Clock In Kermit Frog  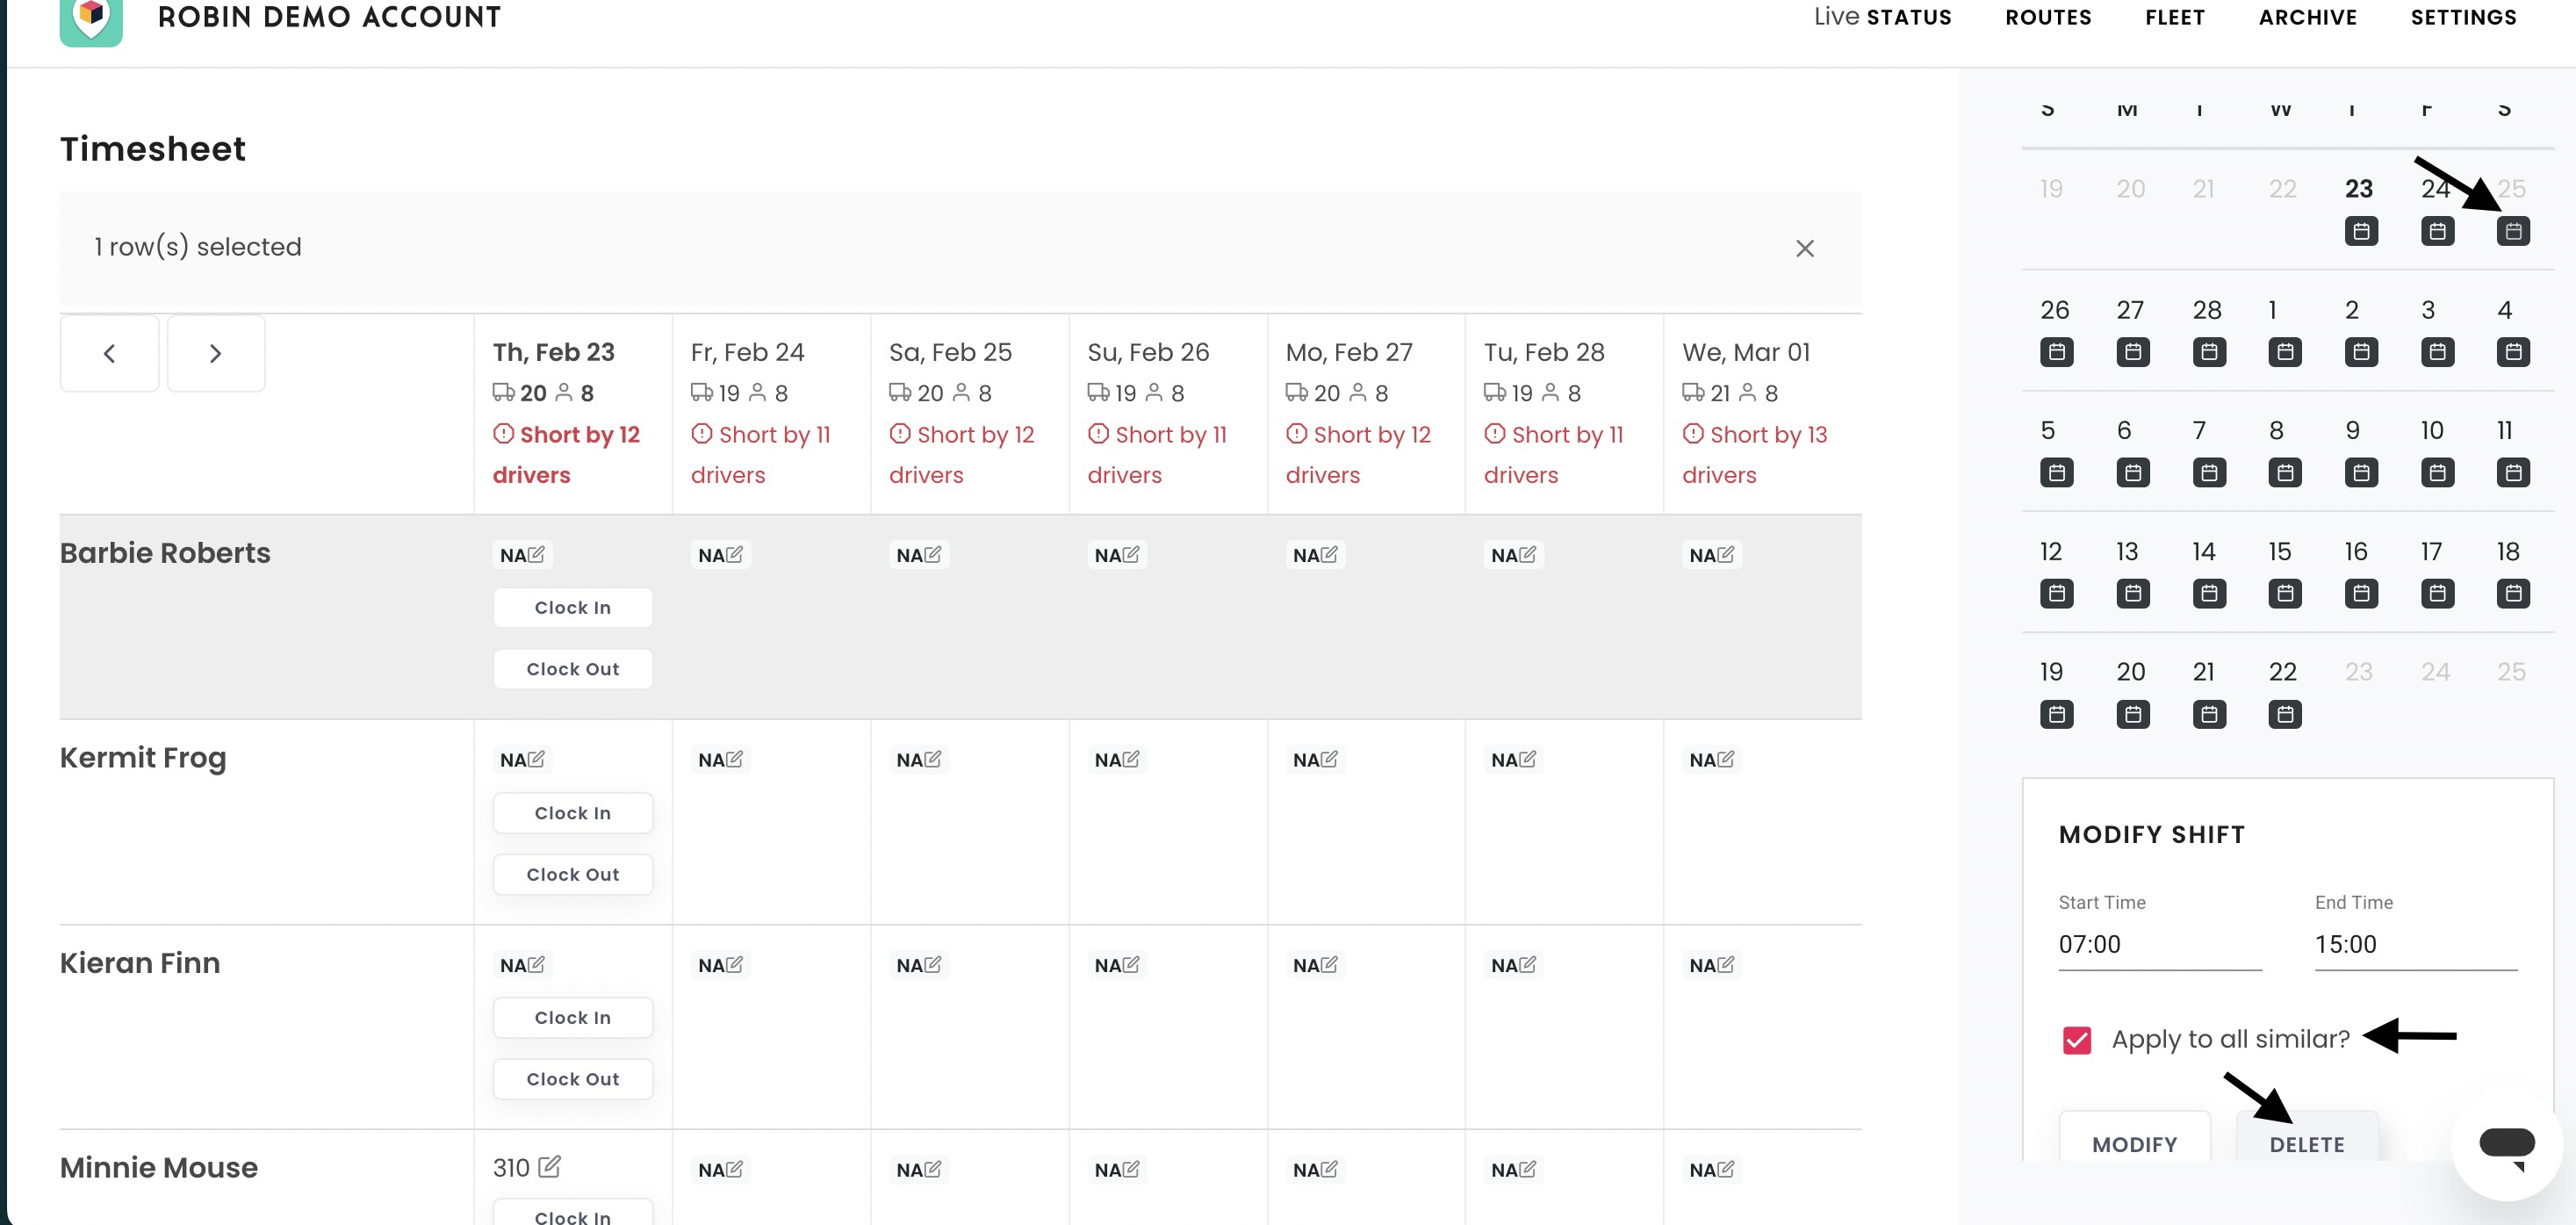click(573, 813)
